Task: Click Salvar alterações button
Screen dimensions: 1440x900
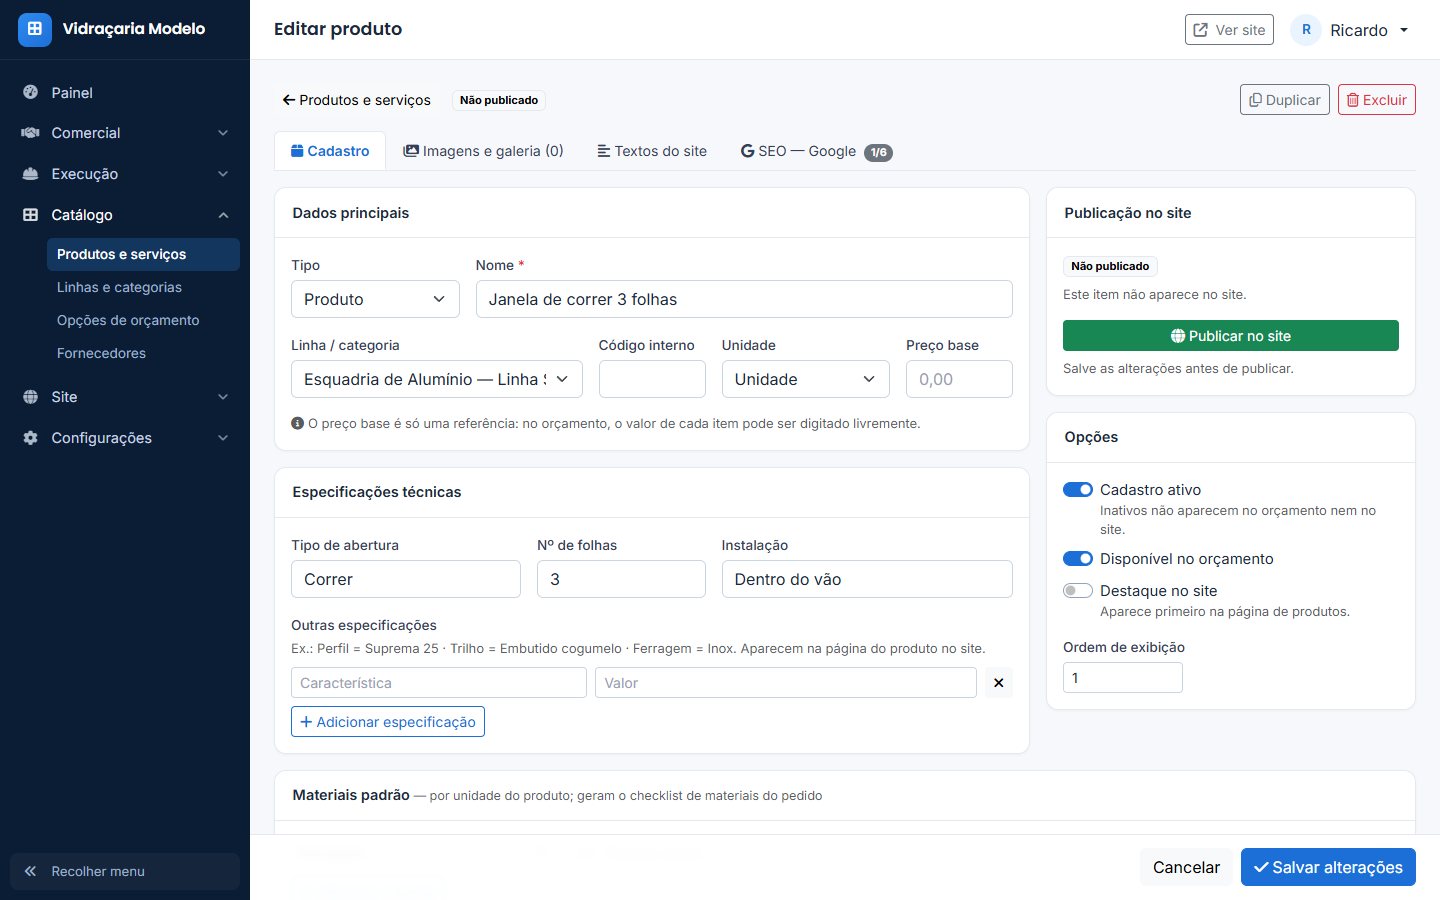Action: tap(1328, 867)
